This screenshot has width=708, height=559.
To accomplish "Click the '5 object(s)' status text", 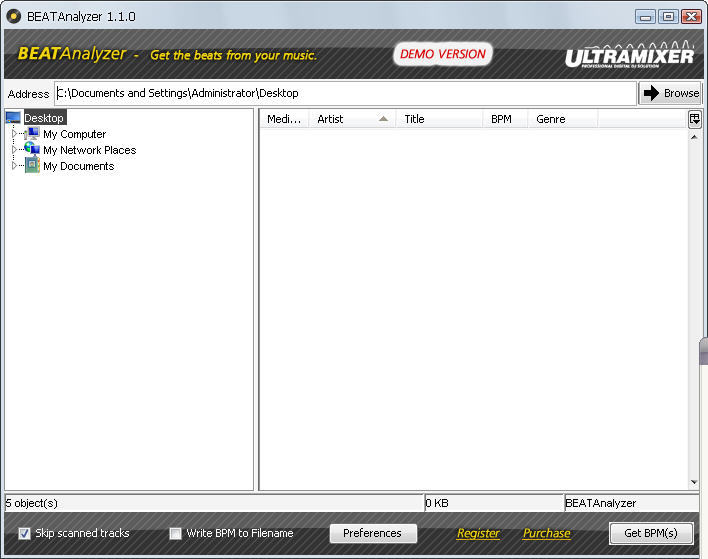I will (32, 503).
